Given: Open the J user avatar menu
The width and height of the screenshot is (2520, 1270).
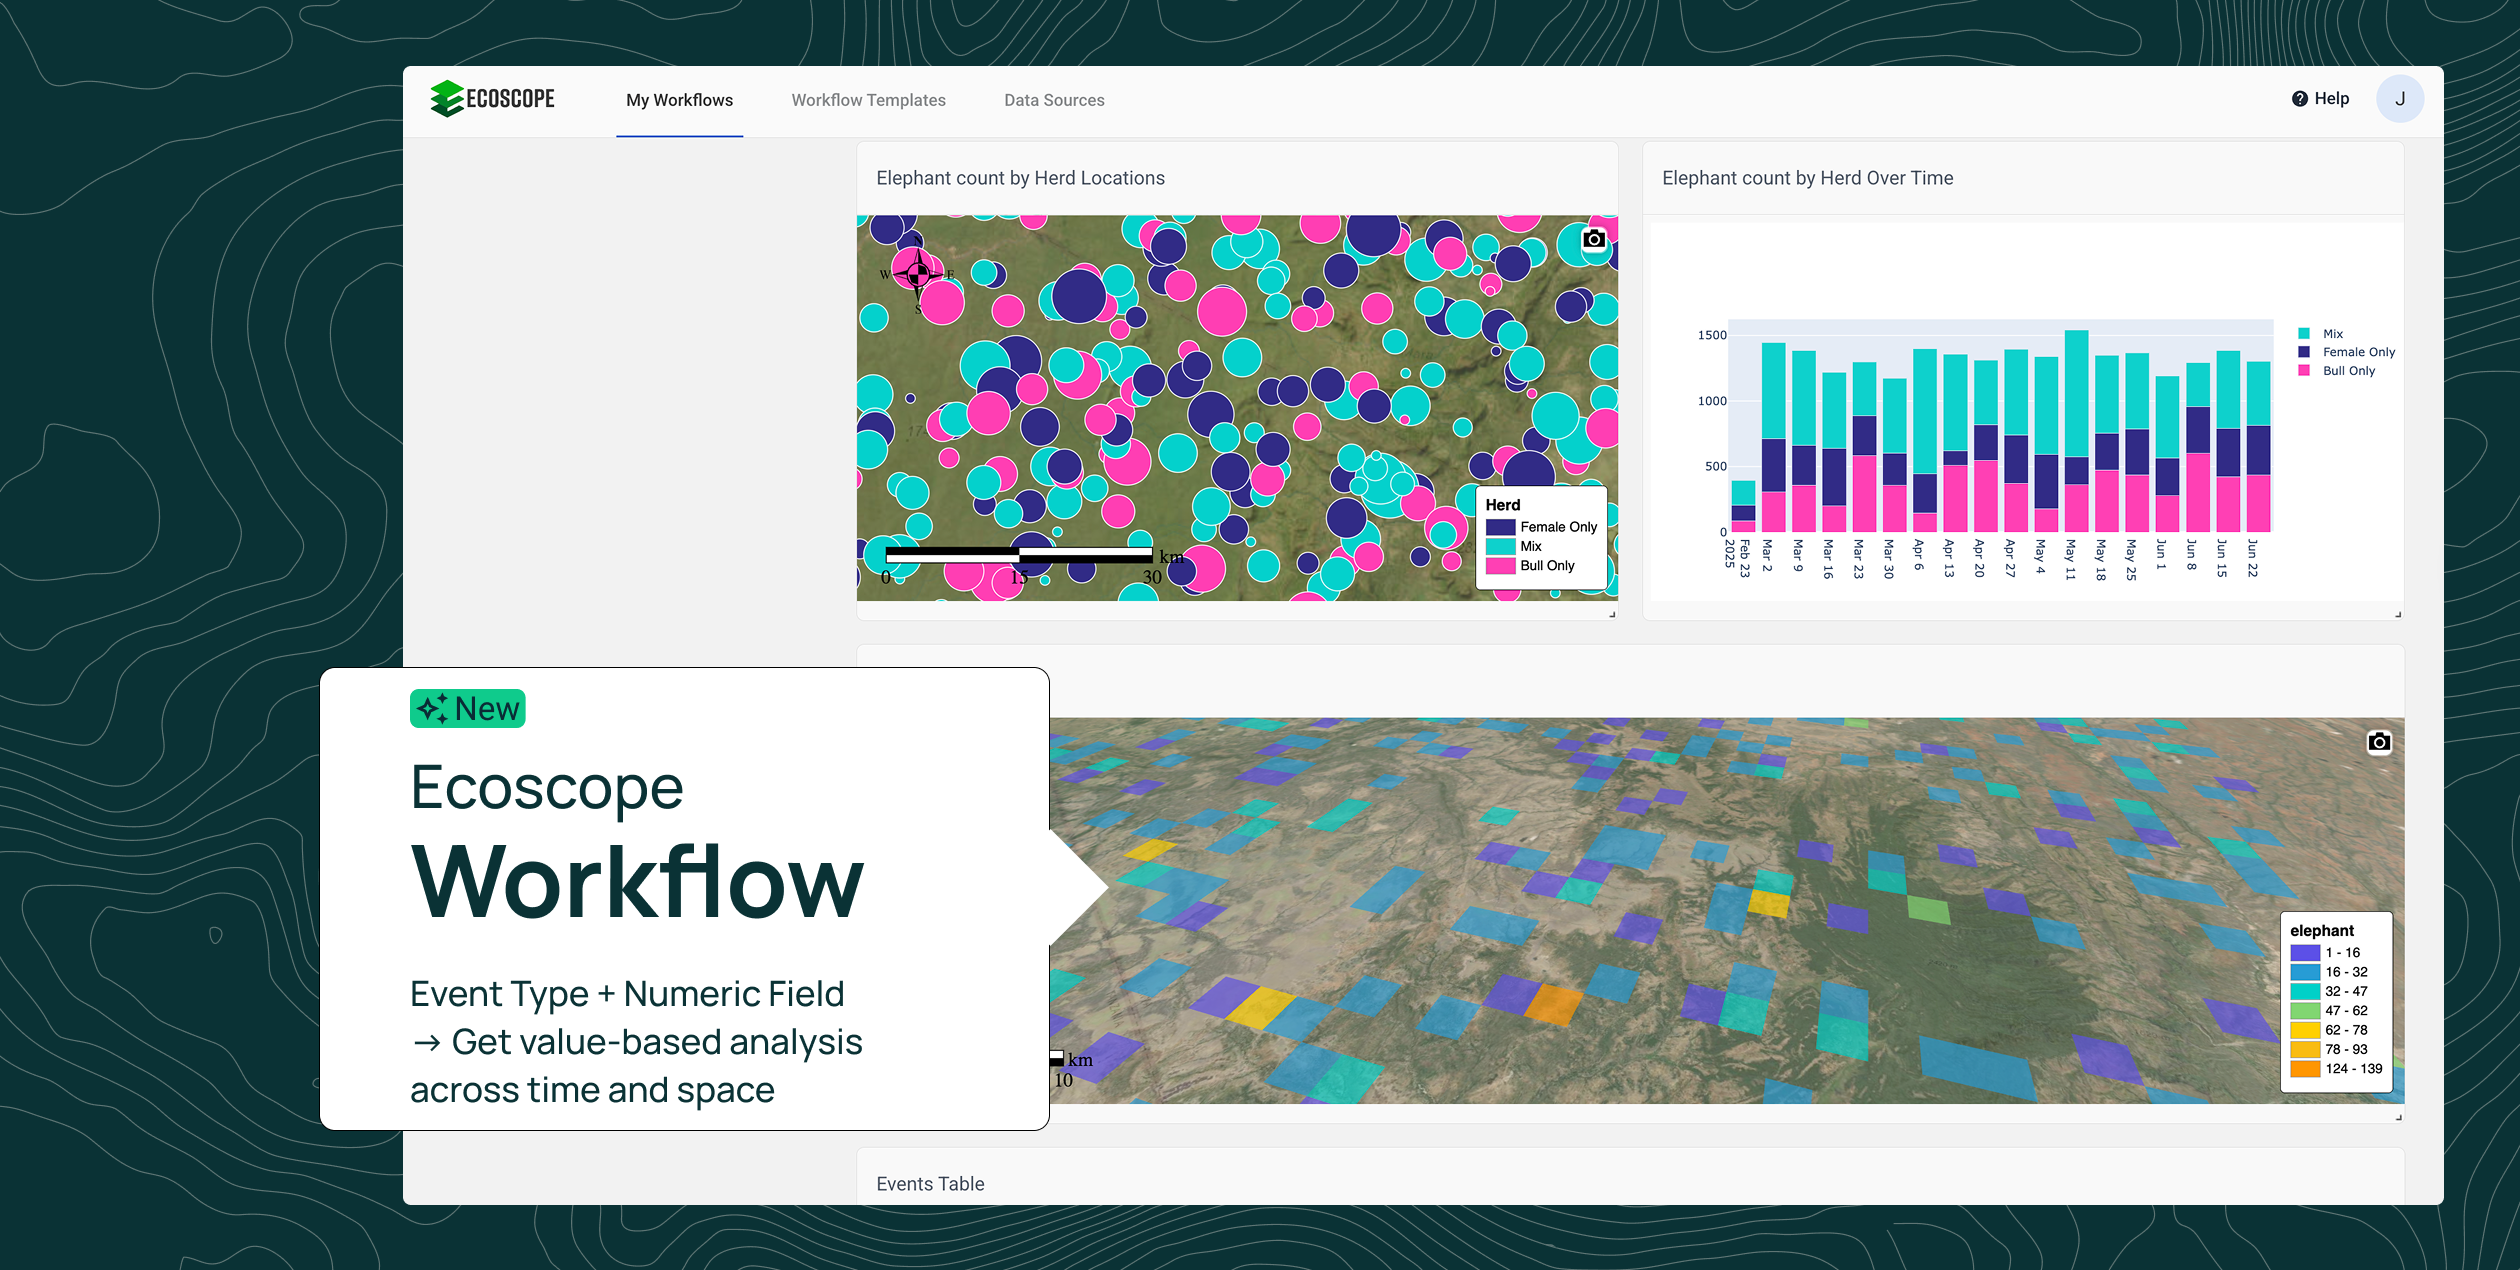Looking at the screenshot, I should click(2399, 99).
